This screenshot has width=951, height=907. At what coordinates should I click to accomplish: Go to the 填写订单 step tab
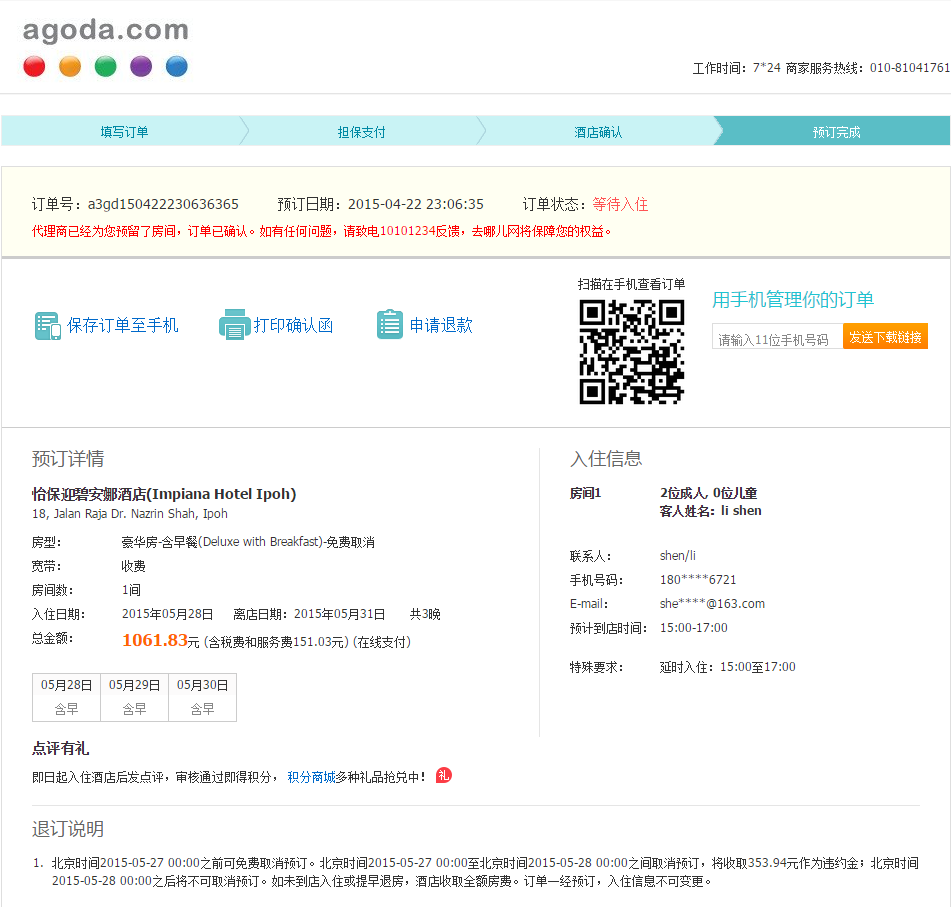click(124, 132)
